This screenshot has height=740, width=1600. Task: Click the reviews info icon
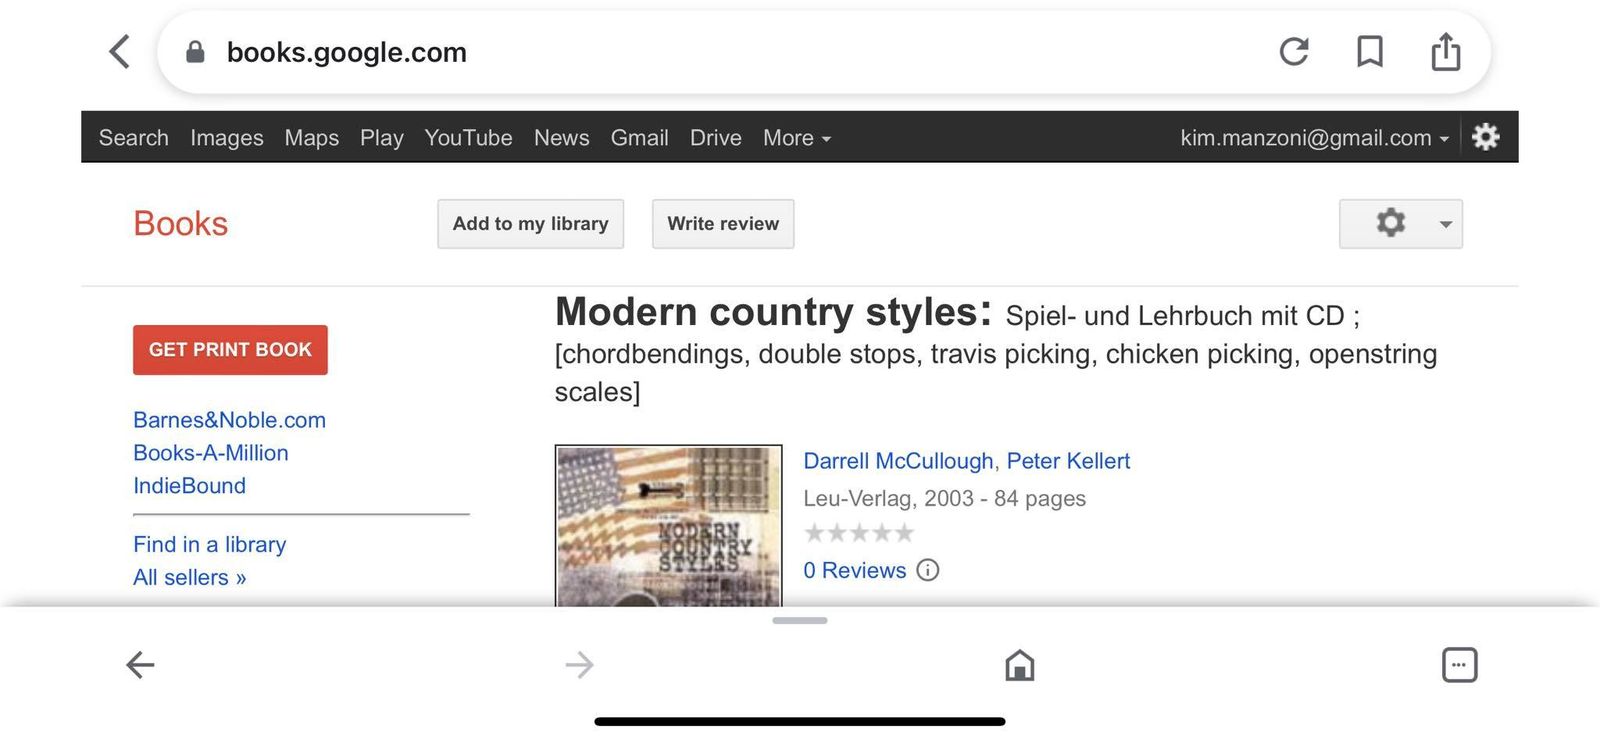(x=928, y=571)
